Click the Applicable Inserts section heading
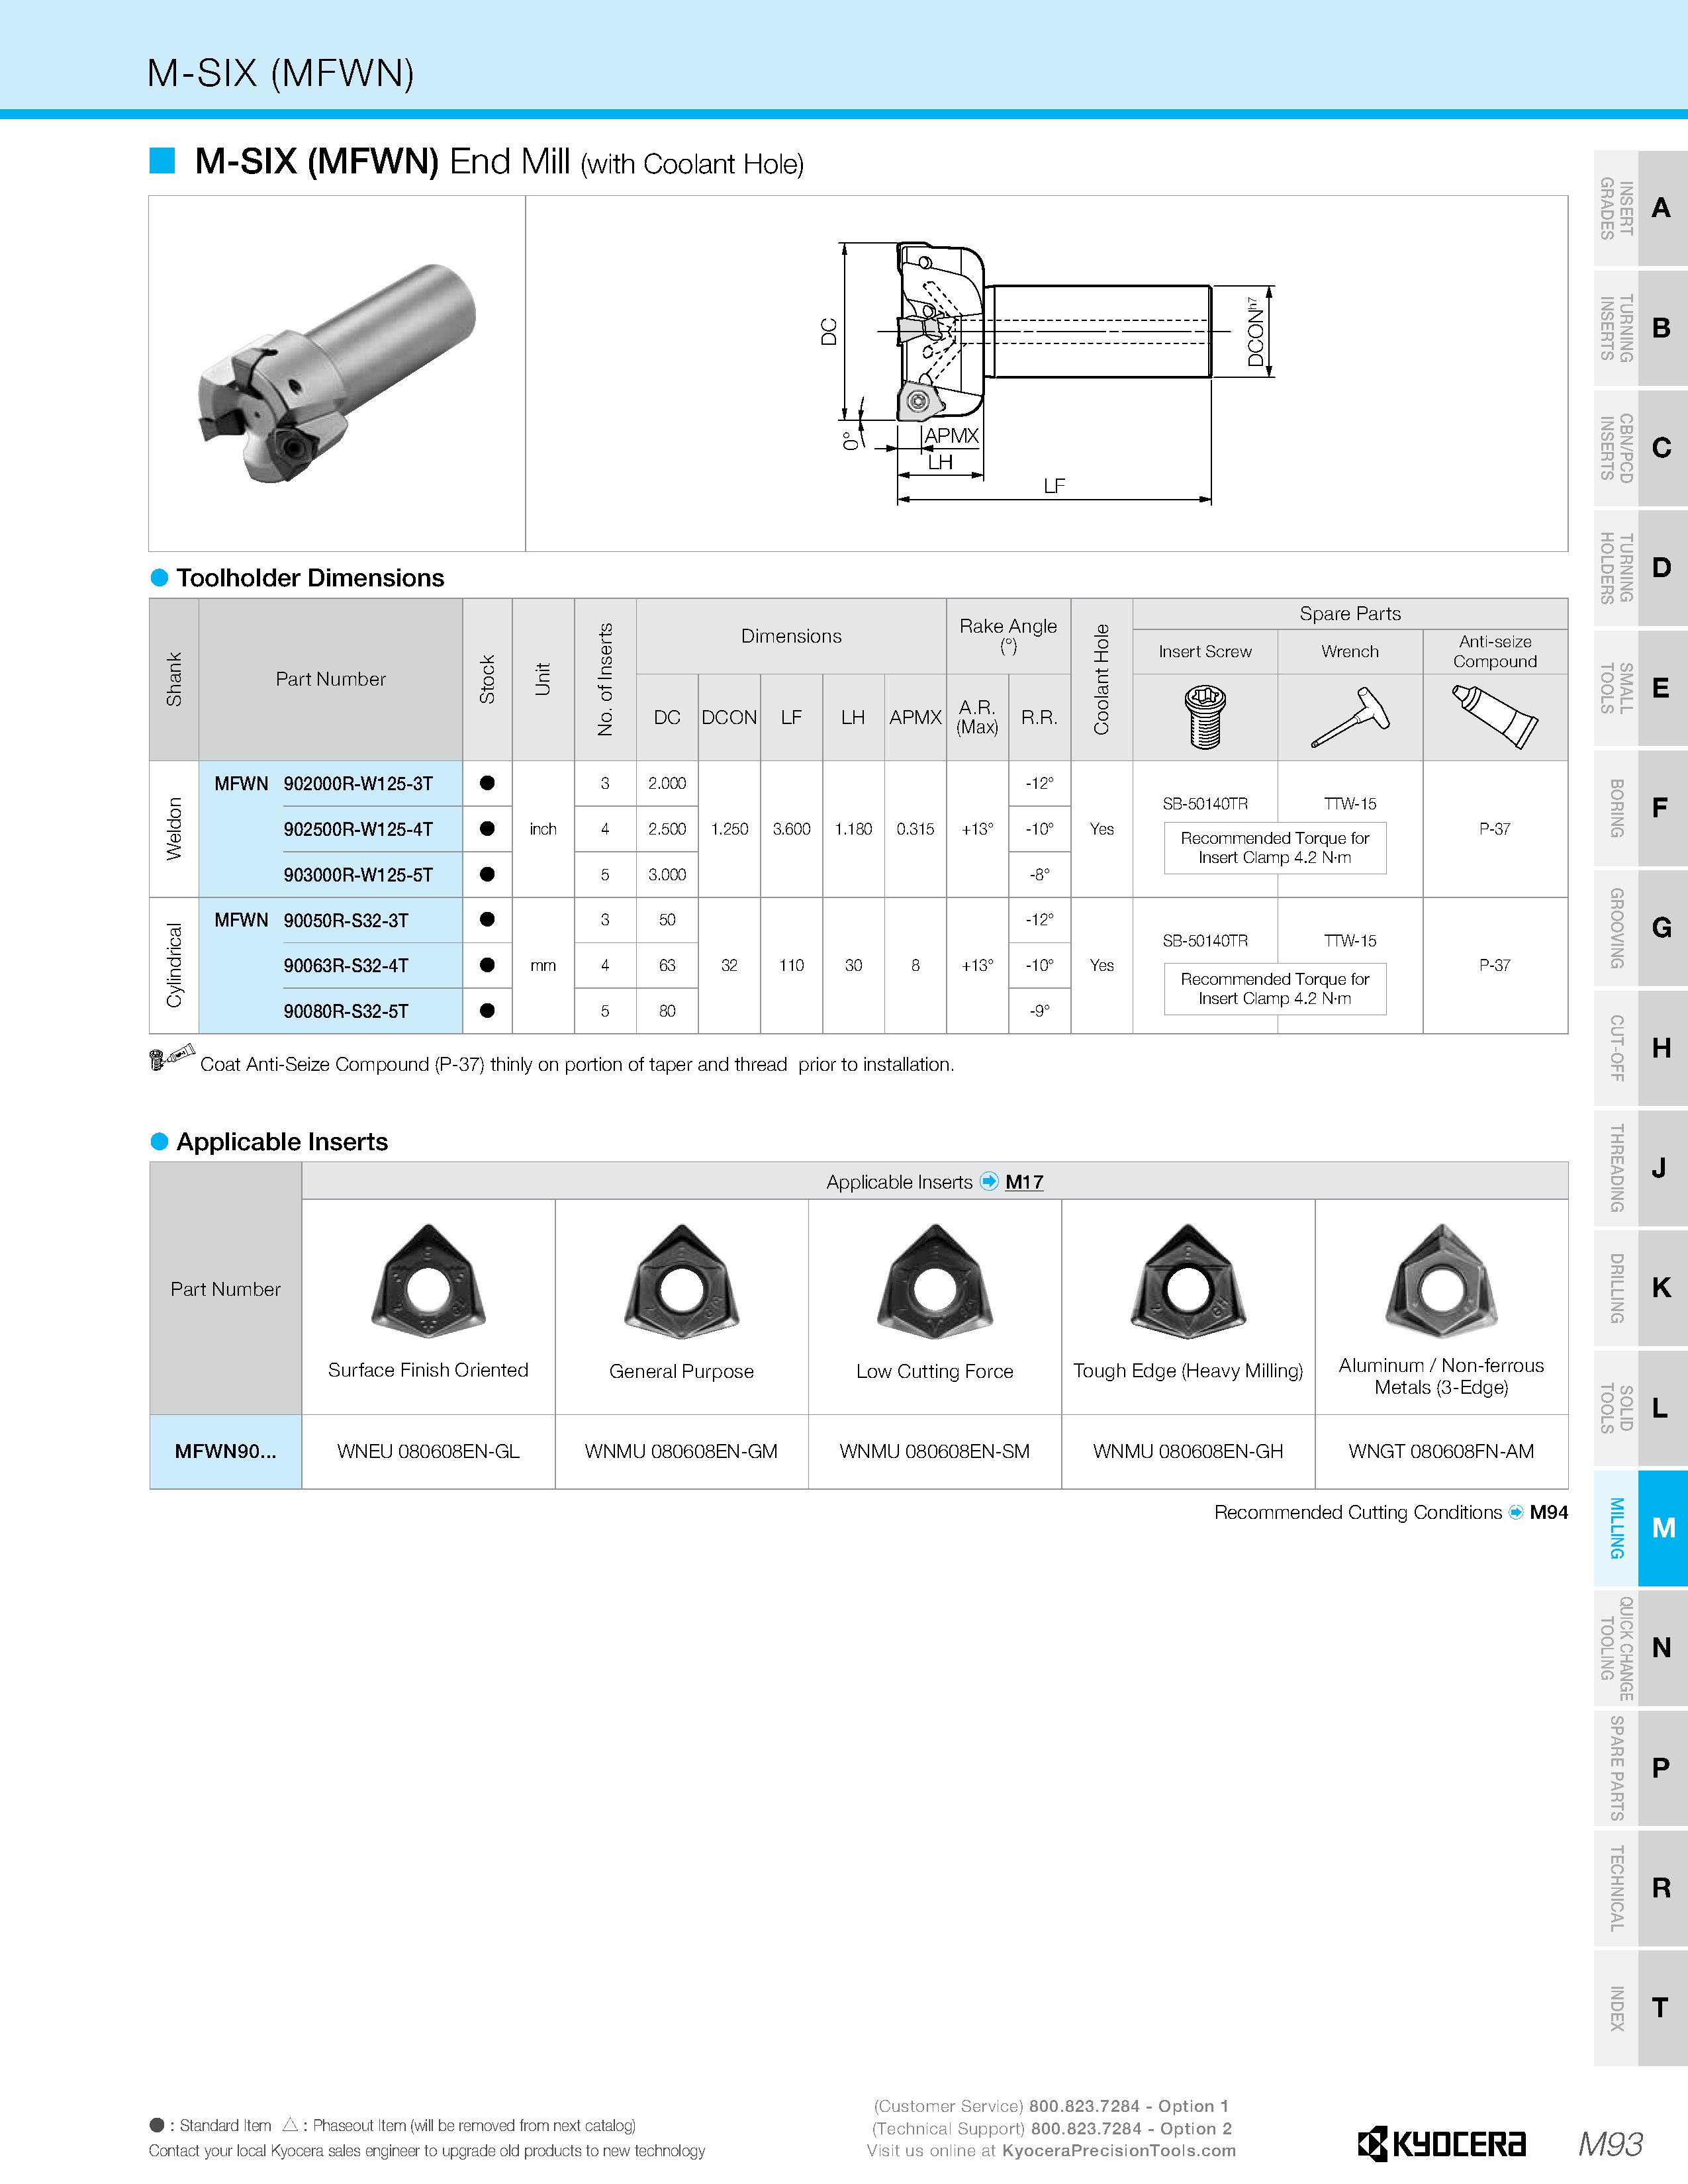1688x2184 pixels. coord(282,1142)
